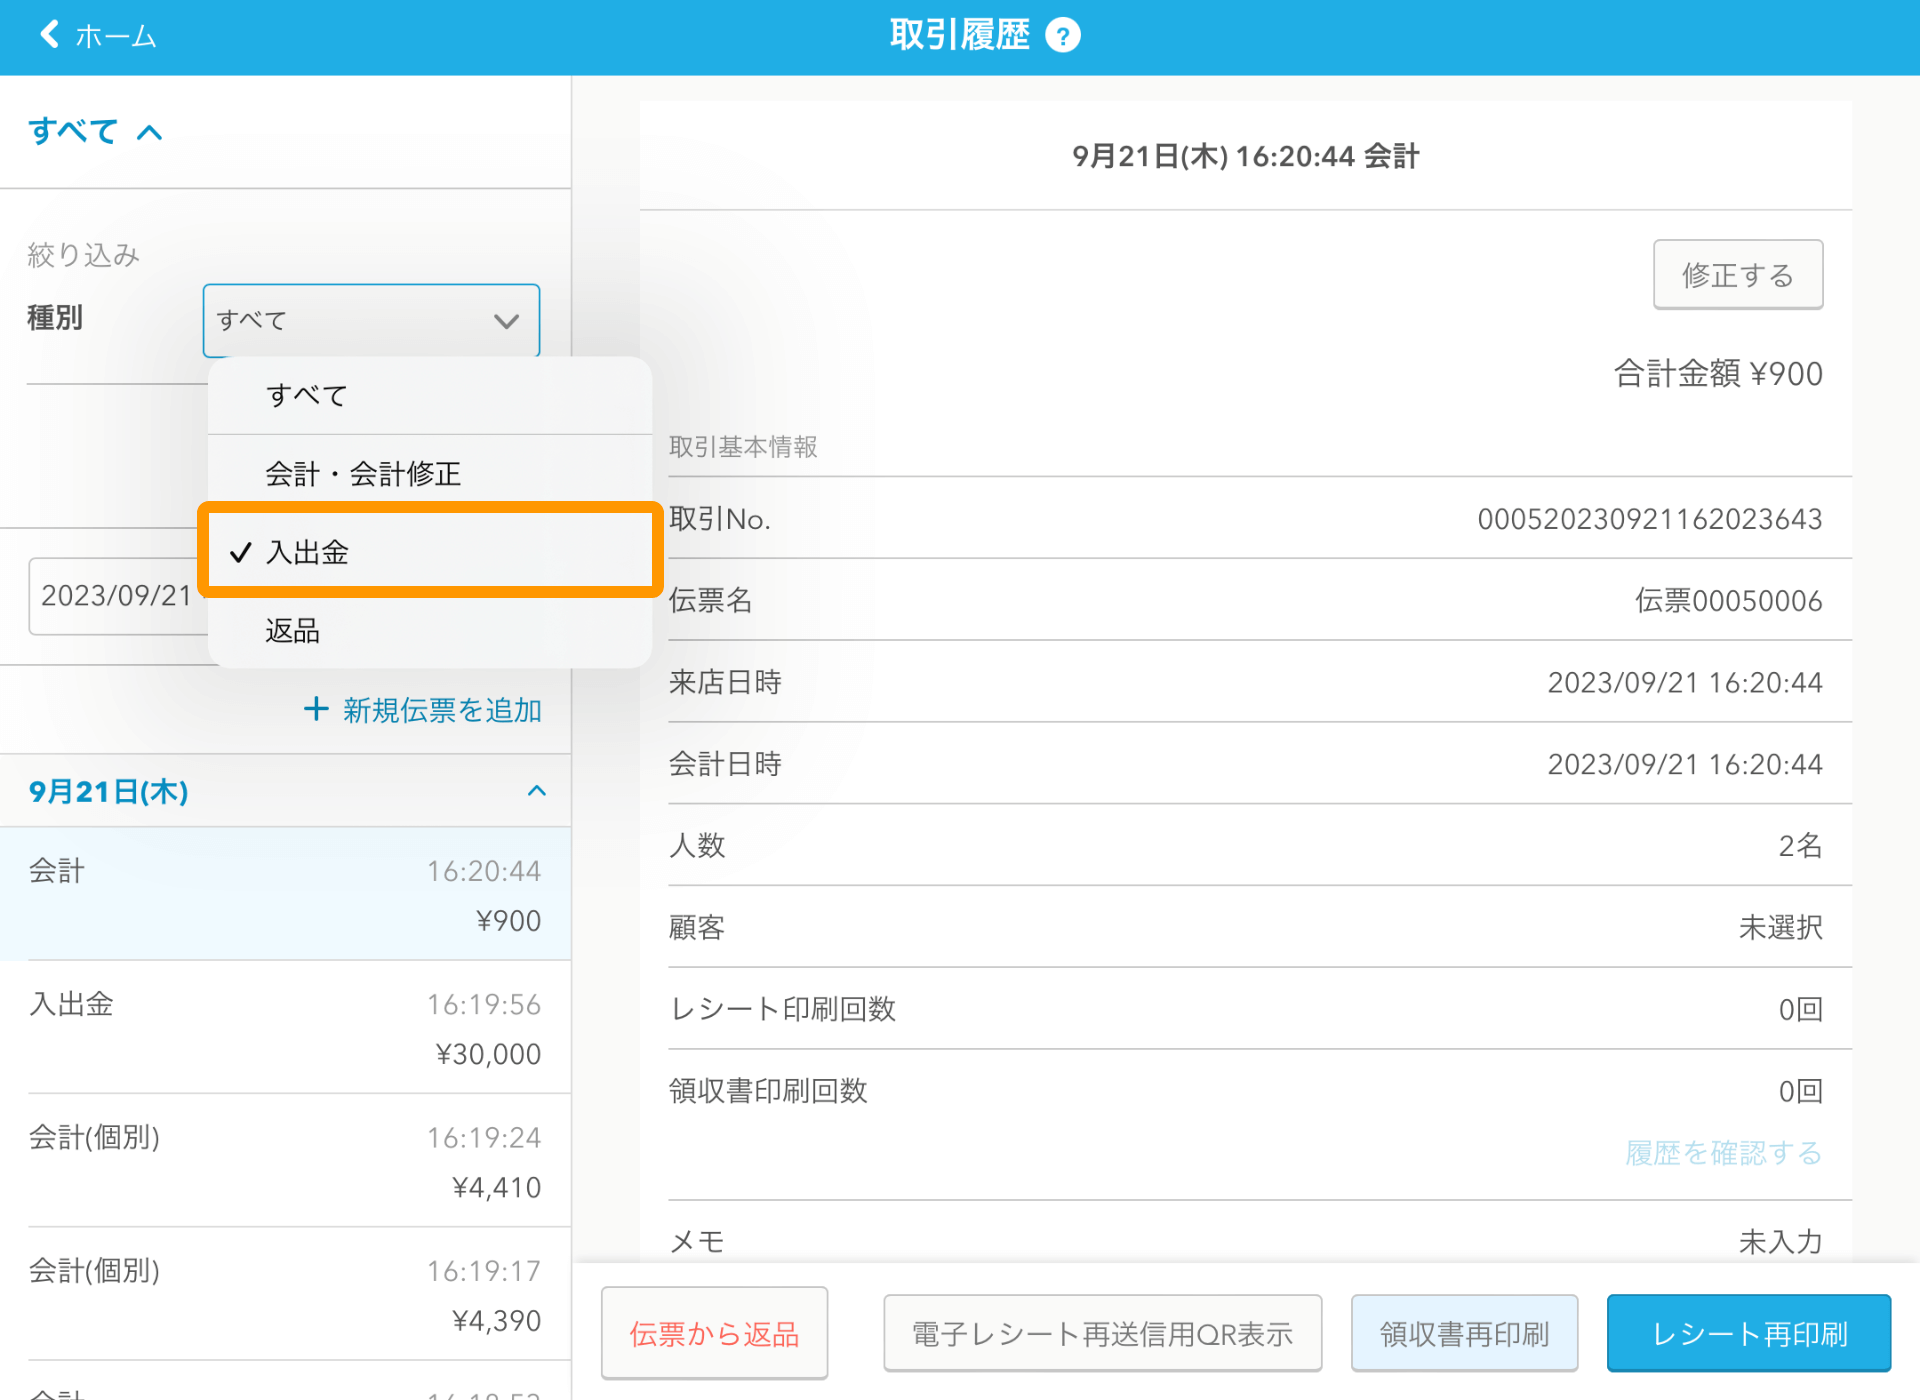Collapse the 9月21日(木) date section

click(x=537, y=791)
